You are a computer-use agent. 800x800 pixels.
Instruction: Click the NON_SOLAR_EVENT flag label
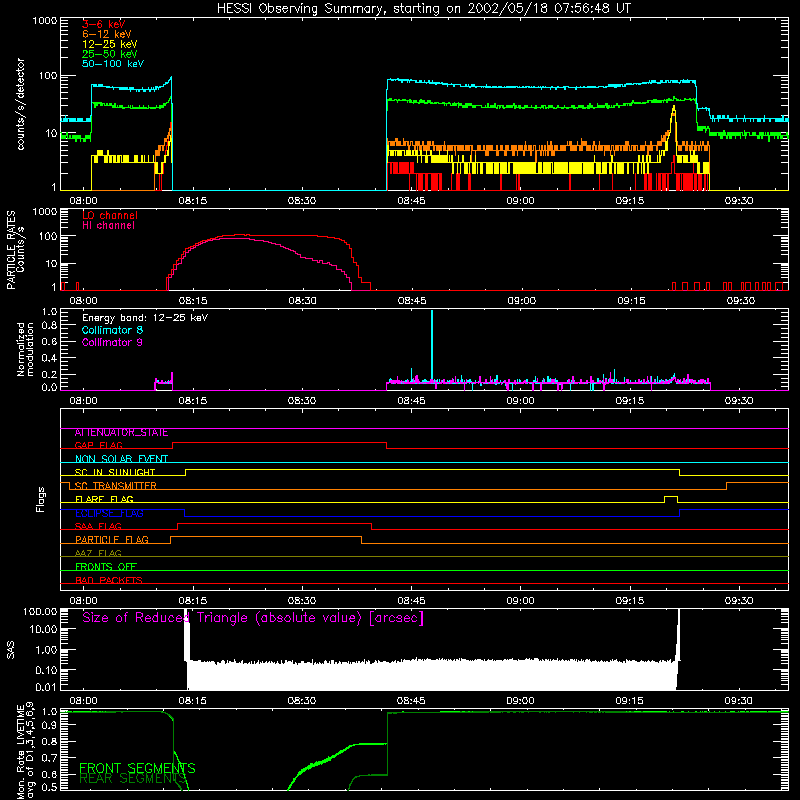pyautogui.click(x=121, y=459)
